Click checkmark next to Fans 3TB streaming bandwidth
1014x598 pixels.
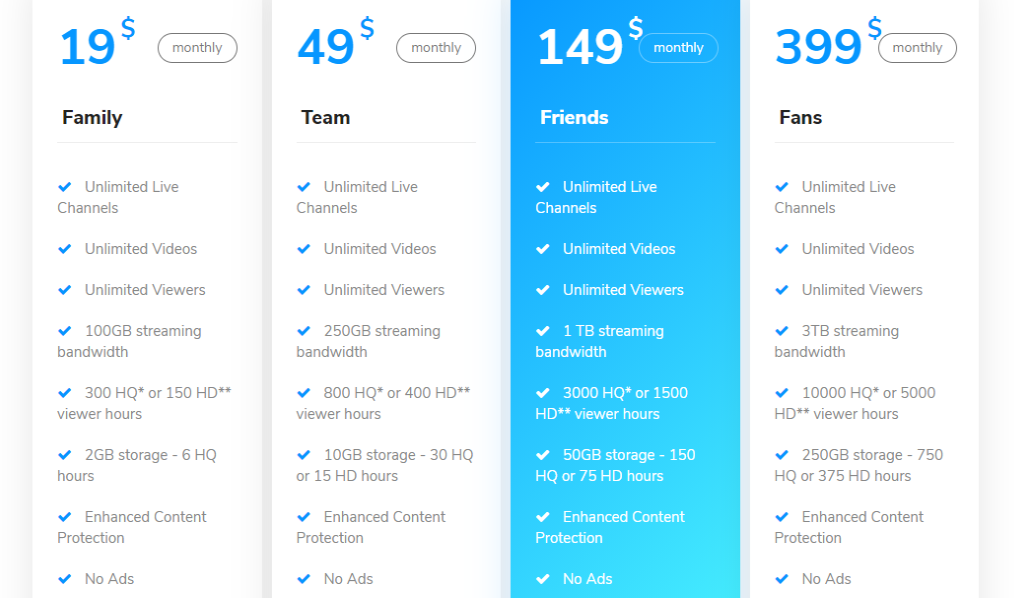(x=782, y=331)
